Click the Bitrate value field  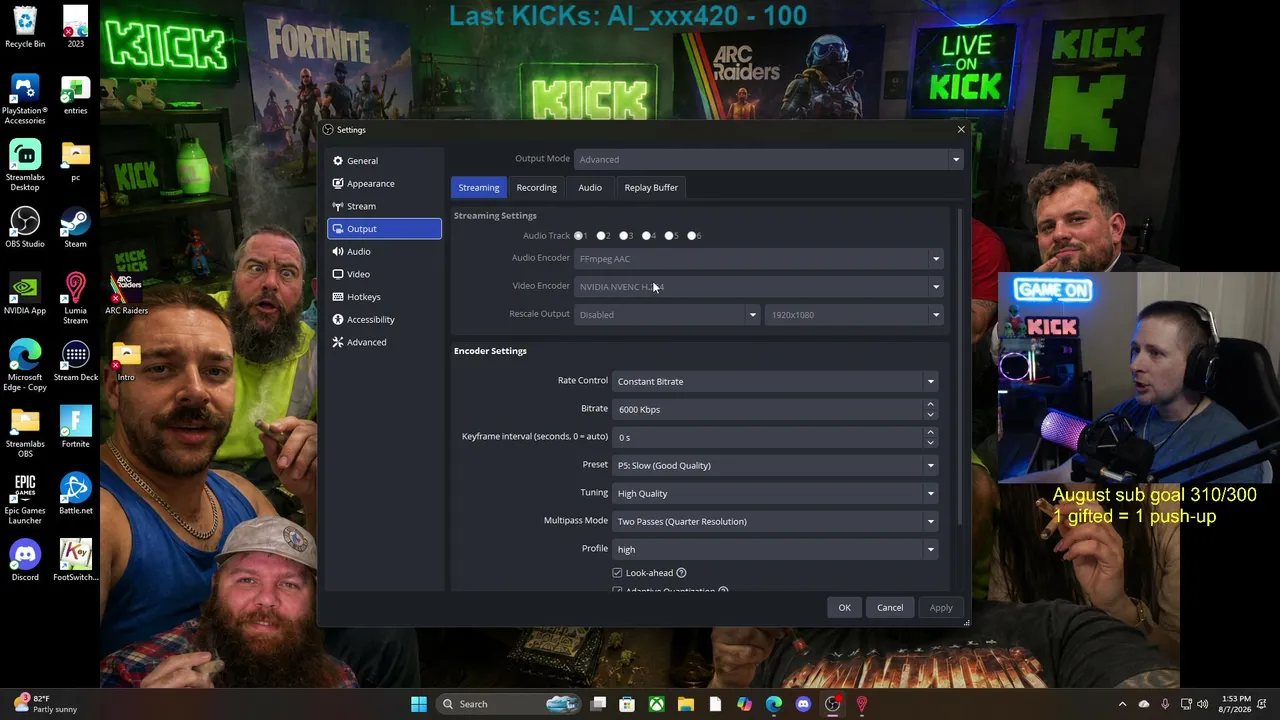pyautogui.click(x=768, y=409)
